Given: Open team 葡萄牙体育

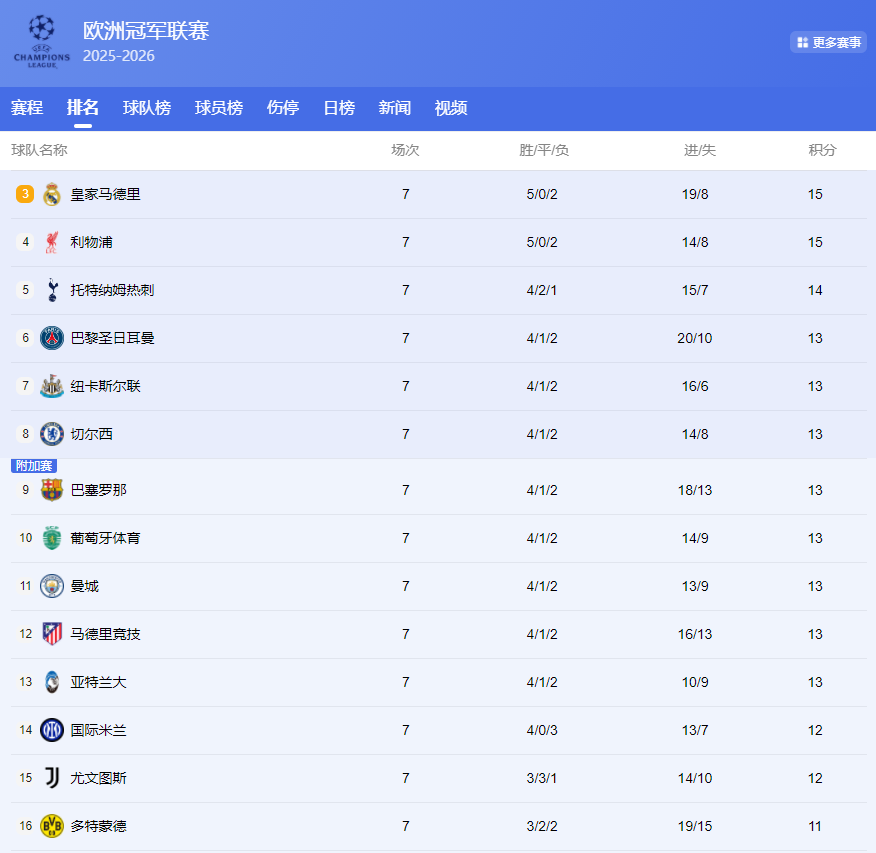Looking at the screenshot, I should pyautogui.click(x=105, y=538).
